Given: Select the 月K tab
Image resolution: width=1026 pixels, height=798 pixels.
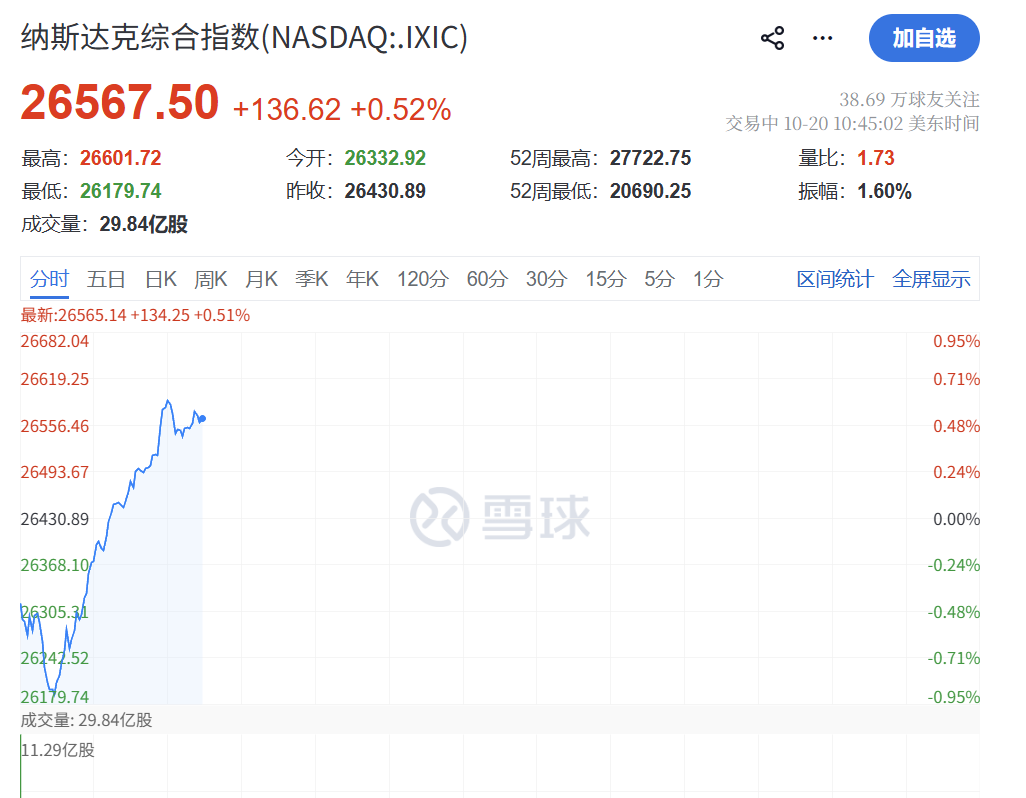Looking at the screenshot, I should click(261, 279).
